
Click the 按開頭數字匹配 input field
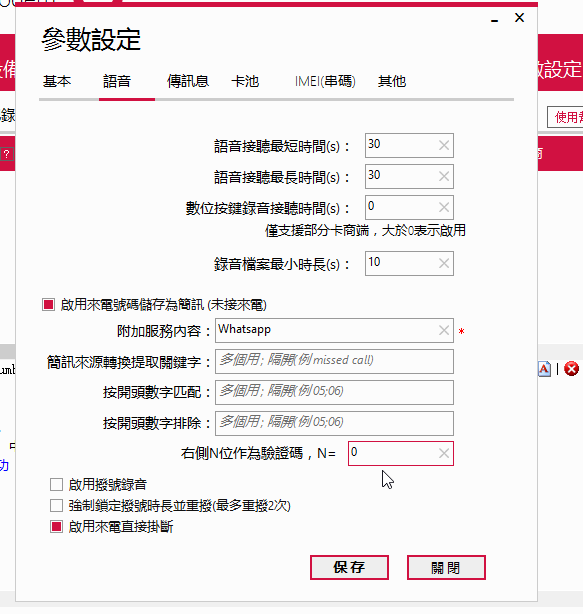click(x=334, y=392)
